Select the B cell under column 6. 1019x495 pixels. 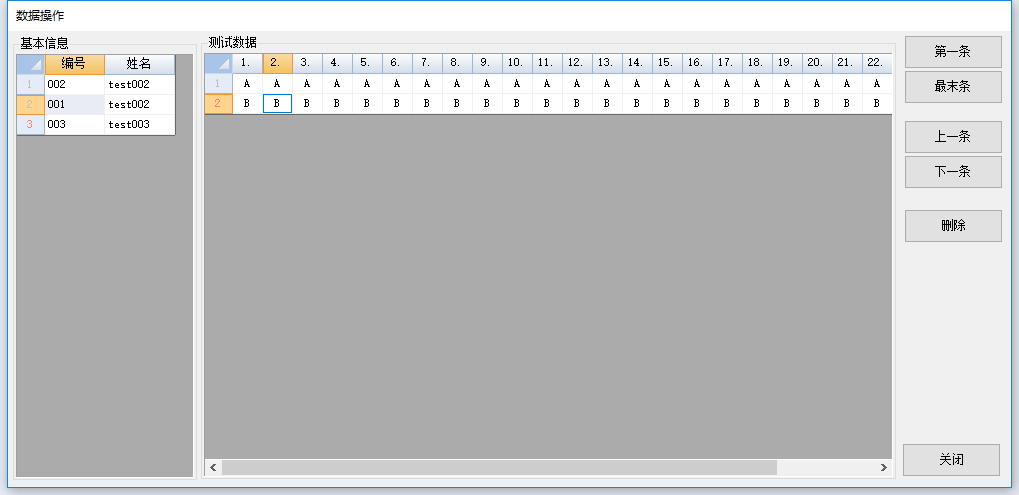397,104
